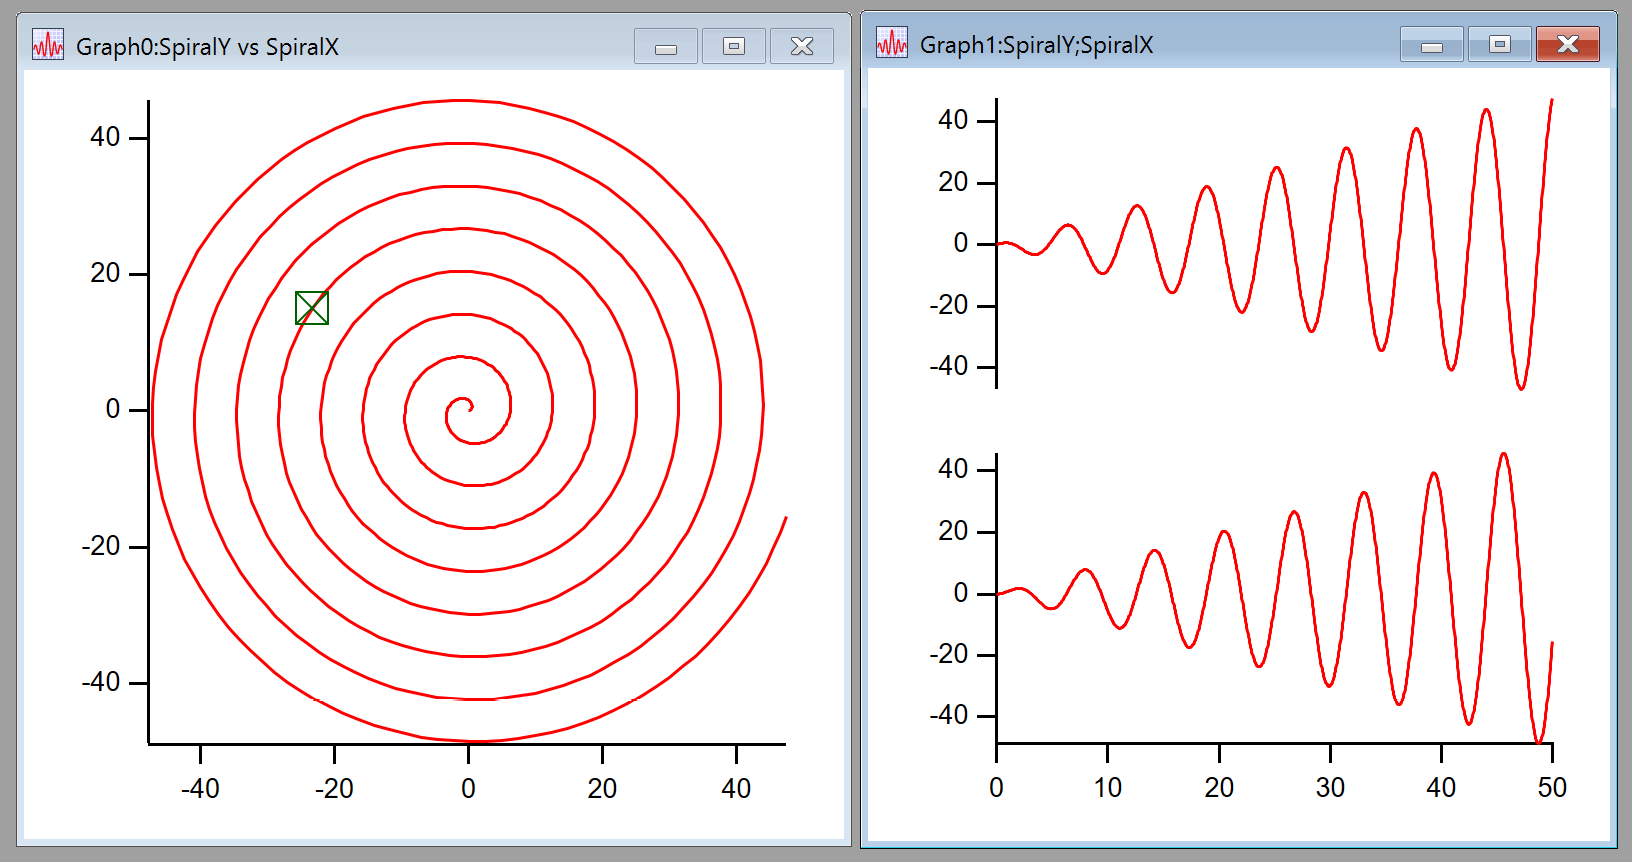Maximize the Graph0 window
Image resolution: width=1632 pixels, height=862 pixels.
pyautogui.click(x=733, y=46)
